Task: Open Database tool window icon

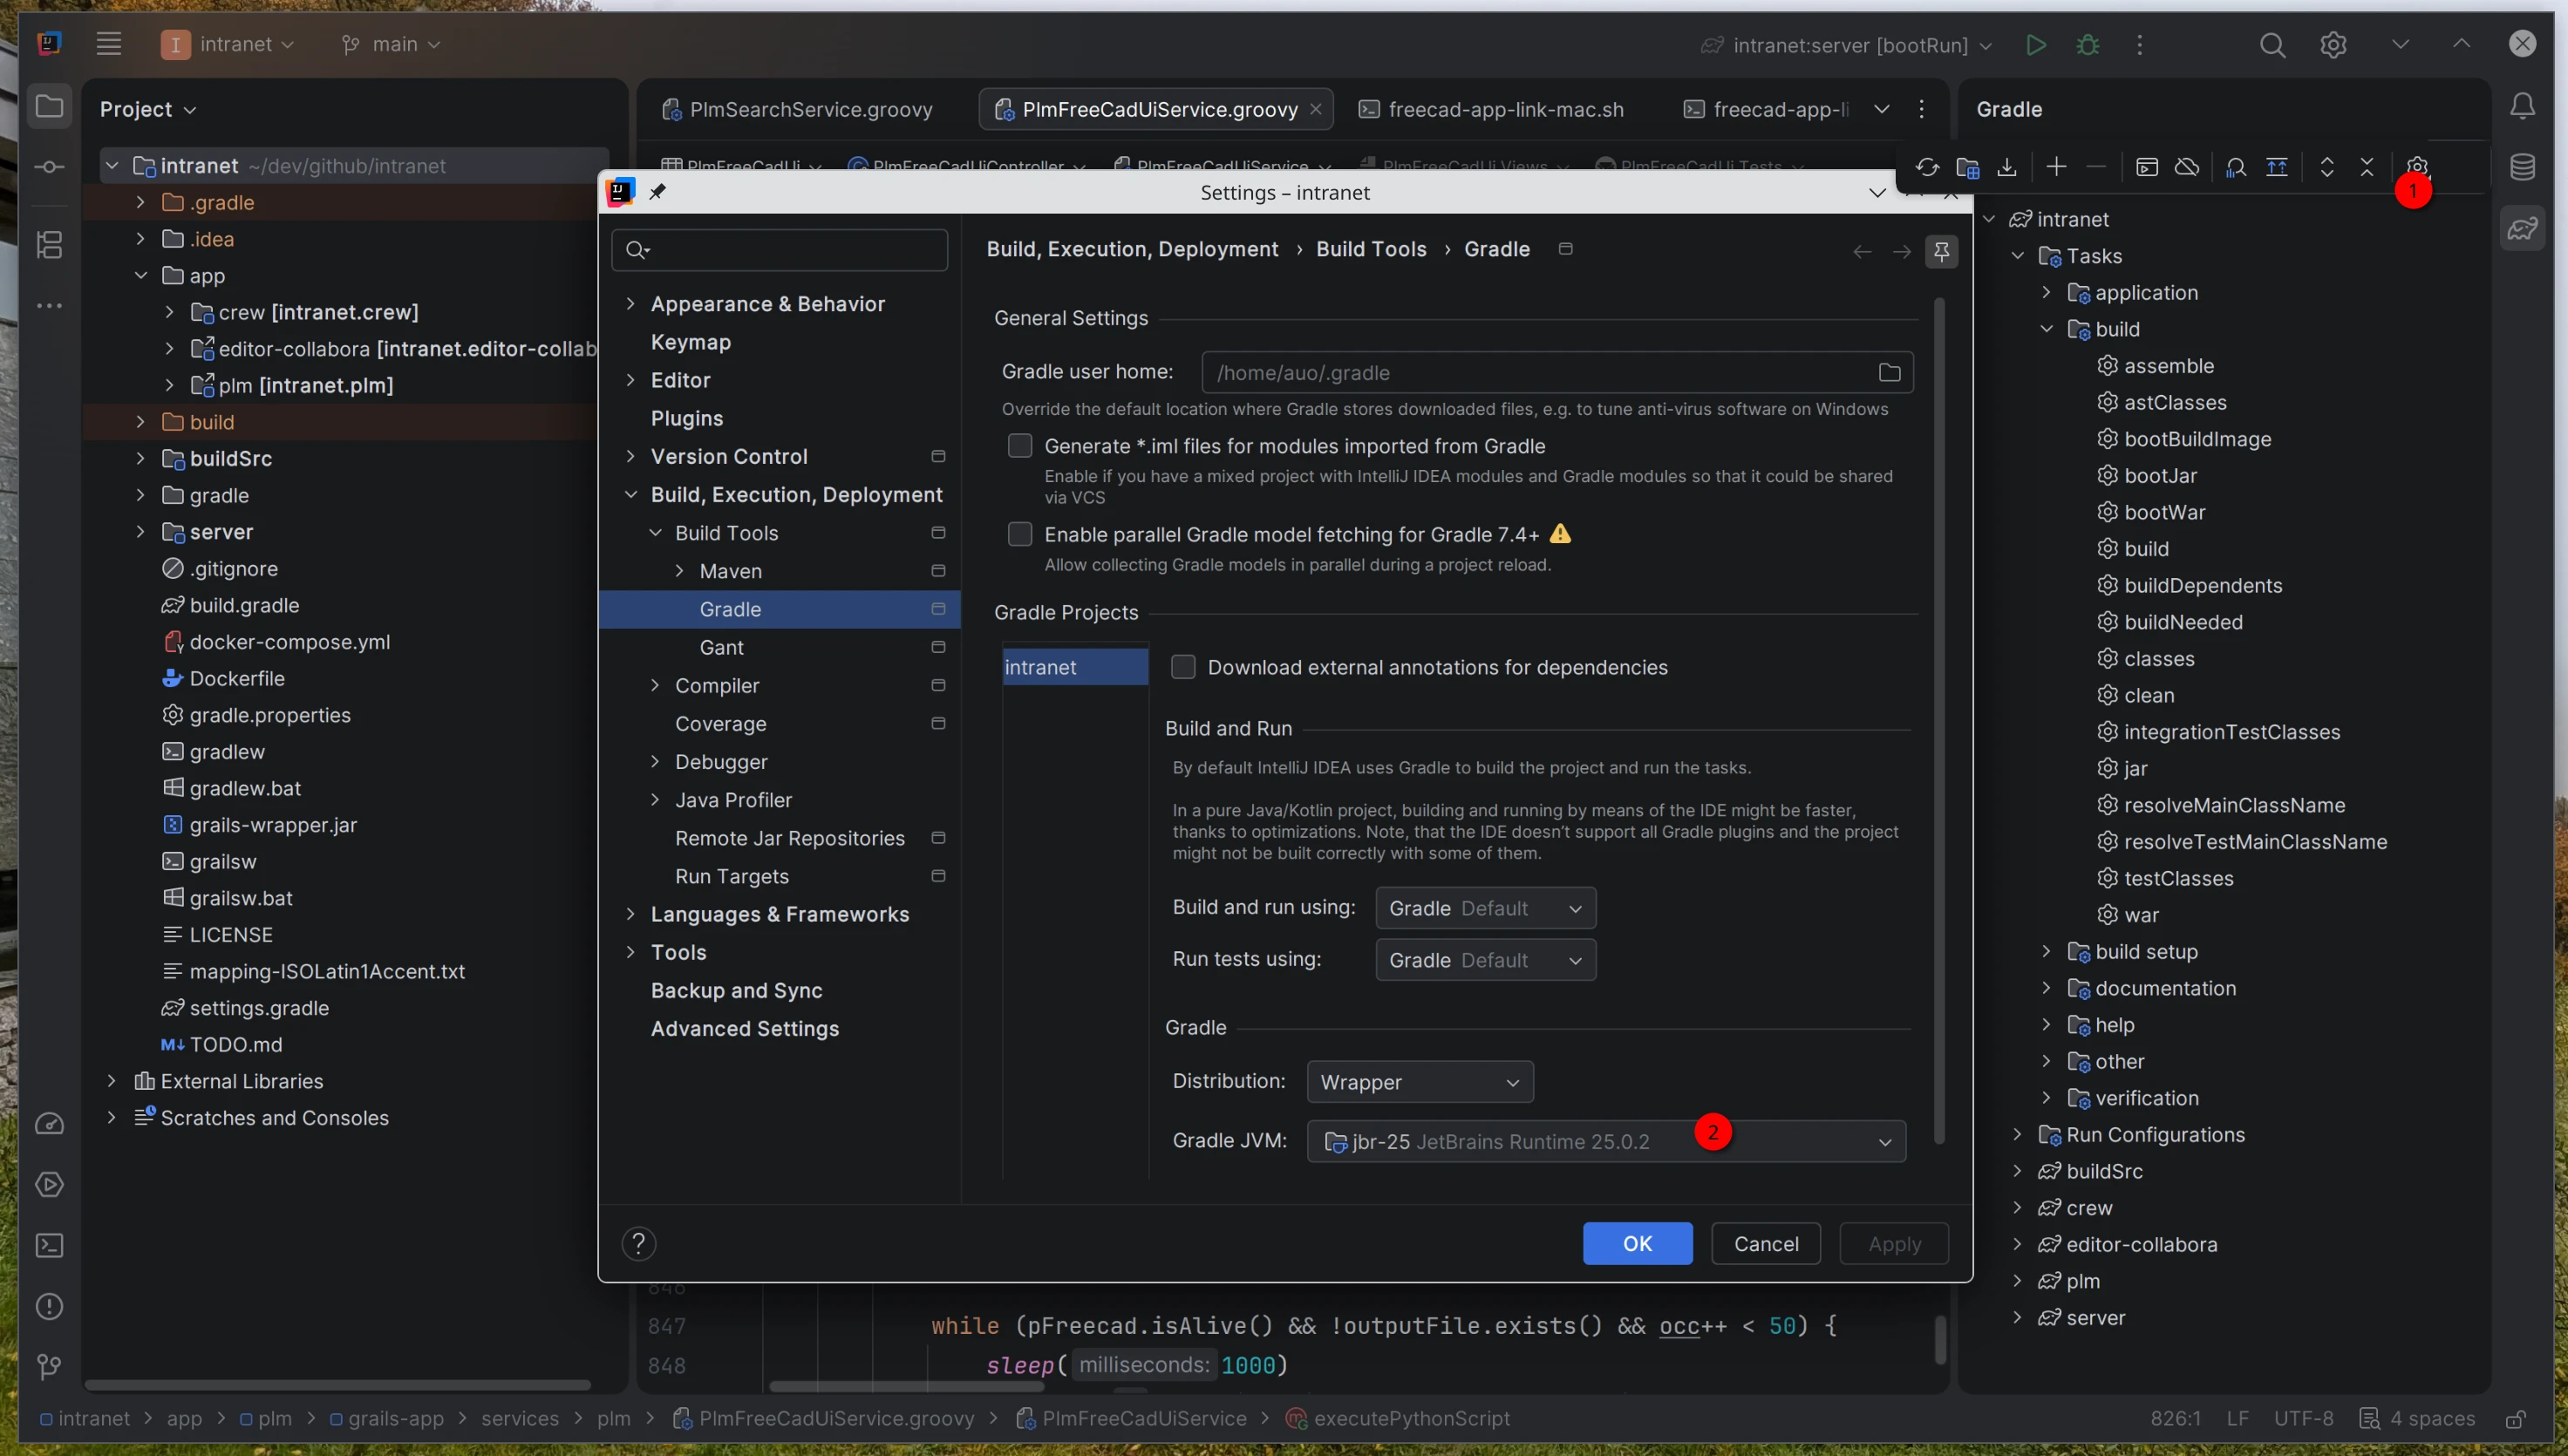Action: [2523, 167]
